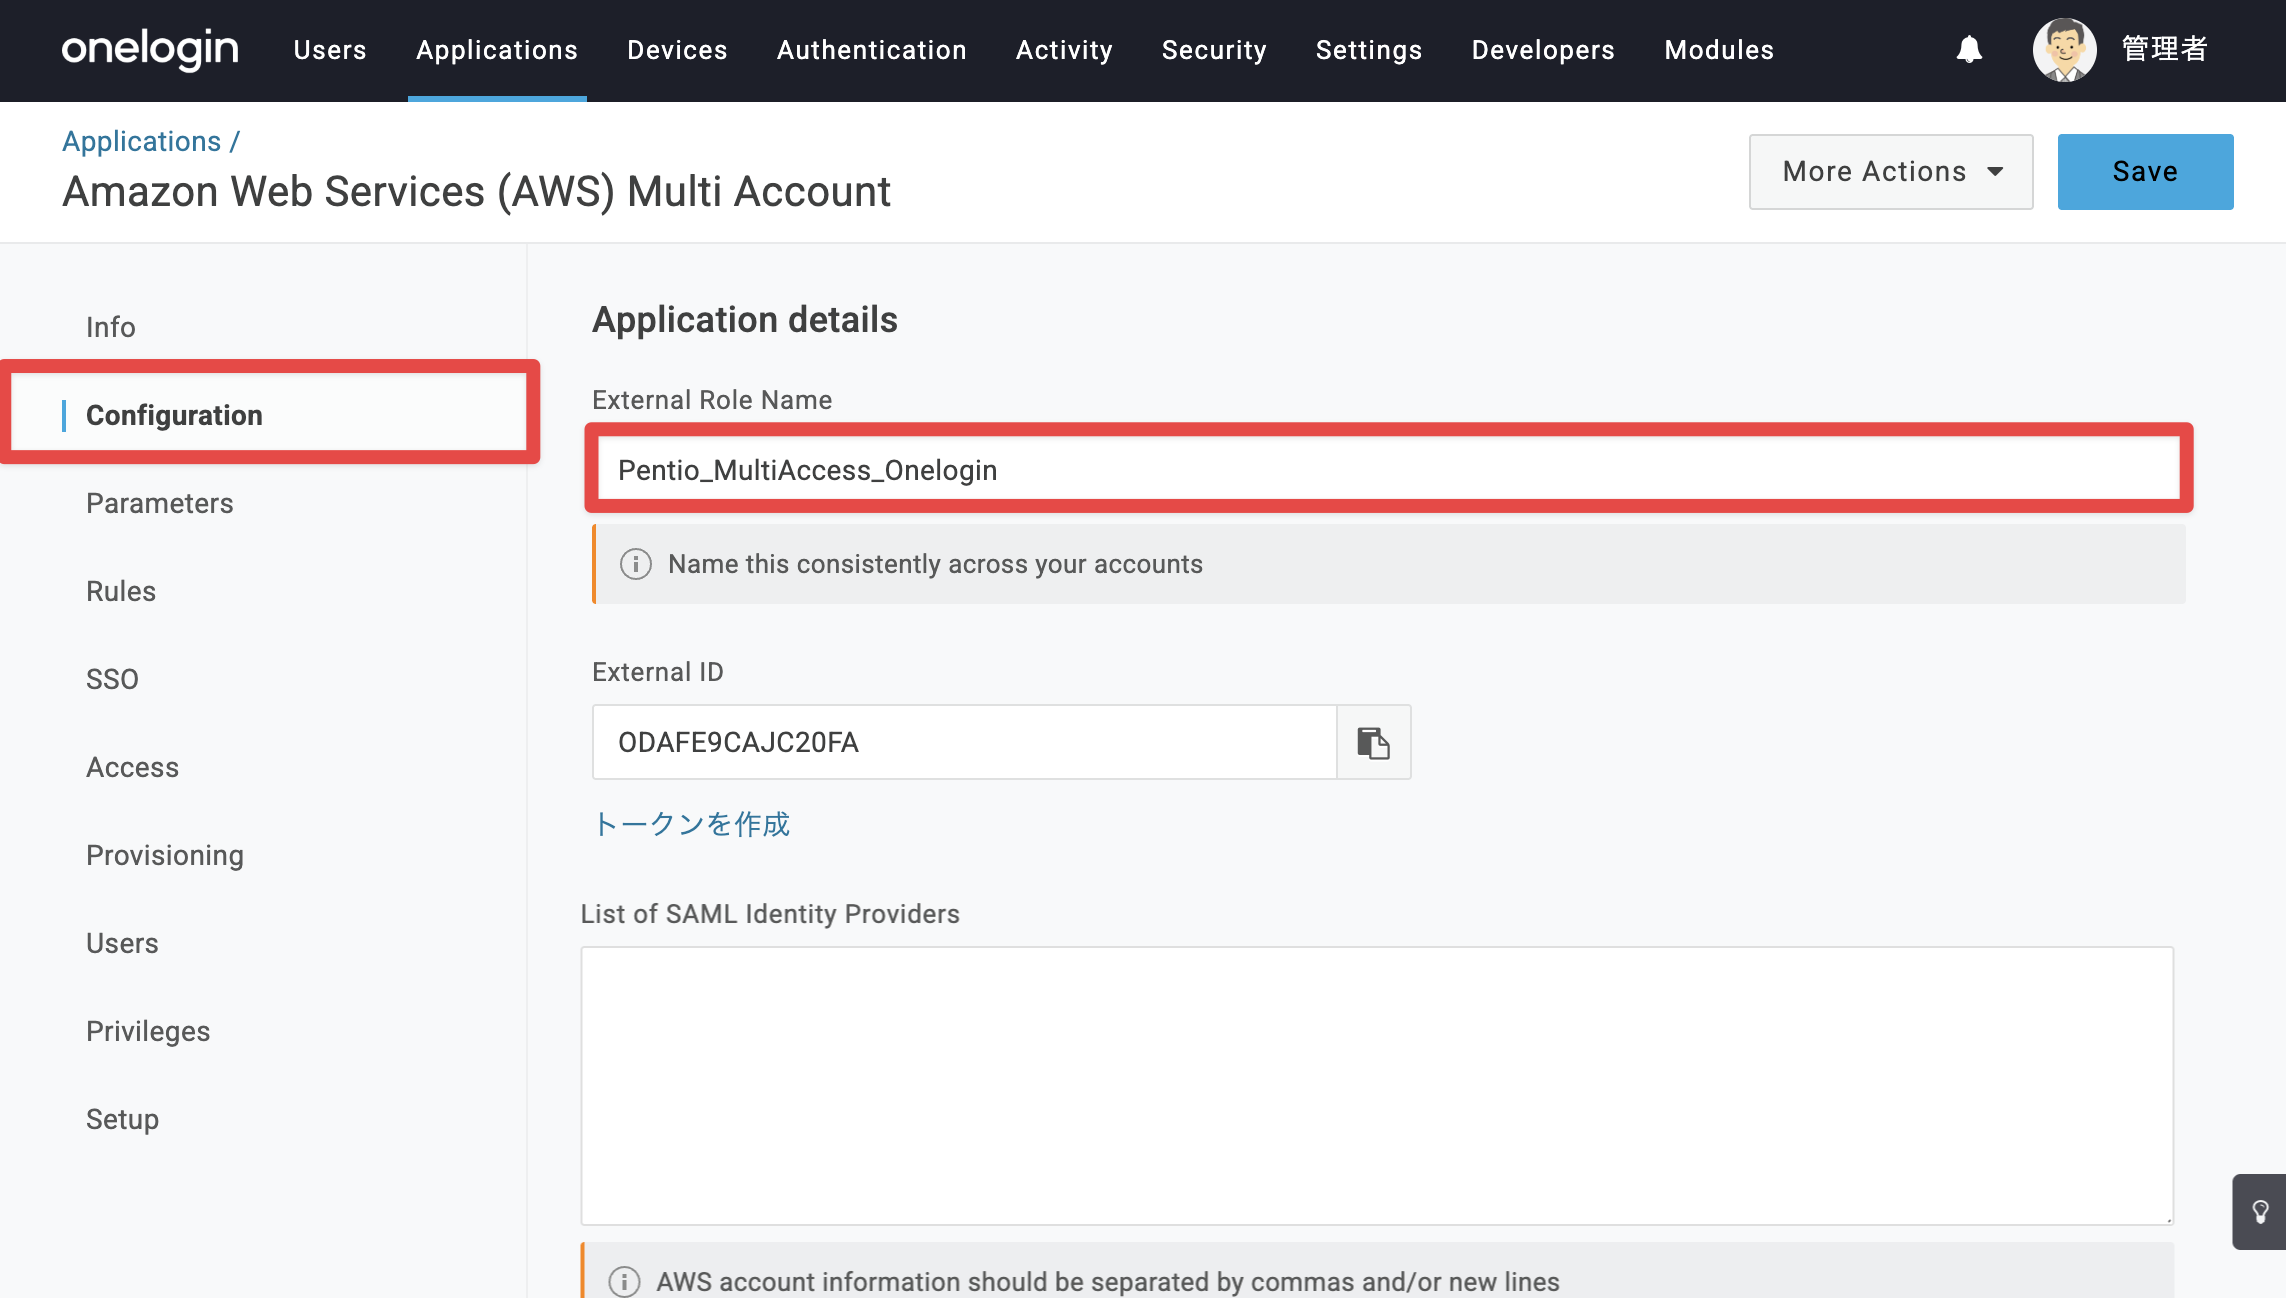The height and width of the screenshot is (1298, 2286).
Task: Open the Security top menu
Action: (x=1214, y=50)
